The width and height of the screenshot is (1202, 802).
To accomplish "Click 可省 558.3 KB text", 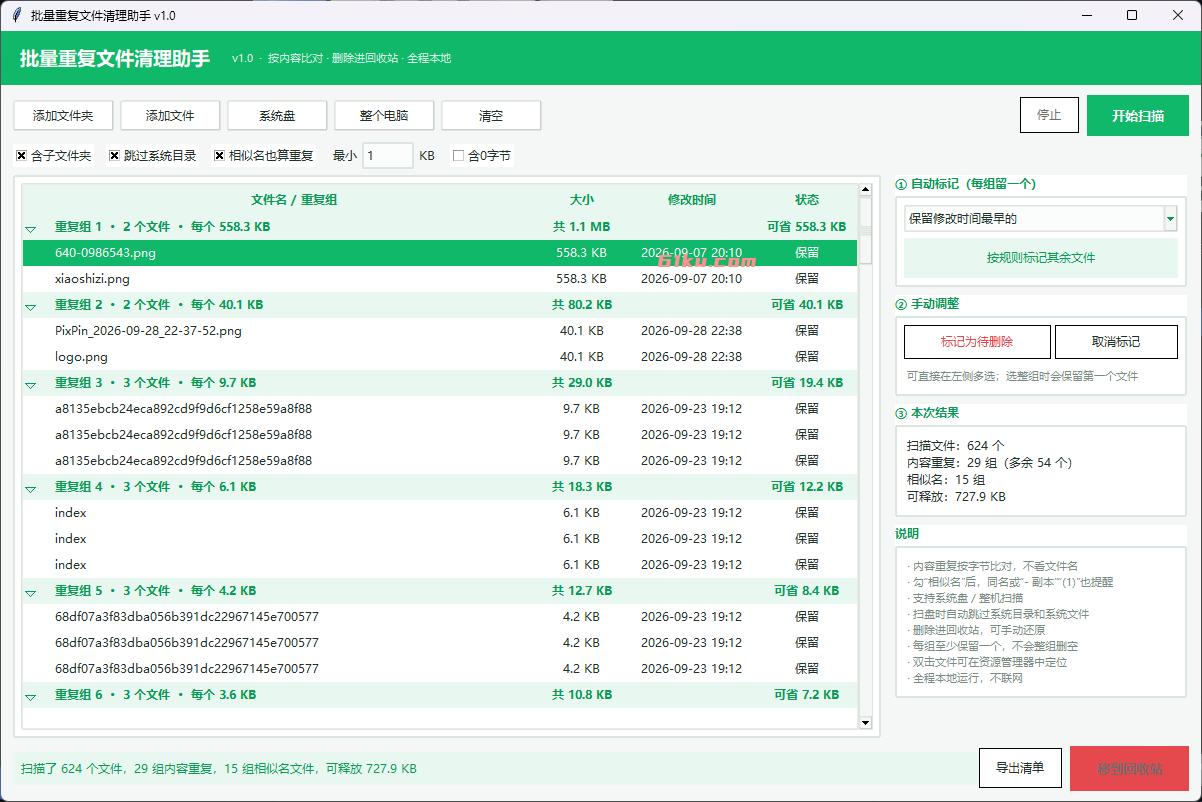I will 807,227.
